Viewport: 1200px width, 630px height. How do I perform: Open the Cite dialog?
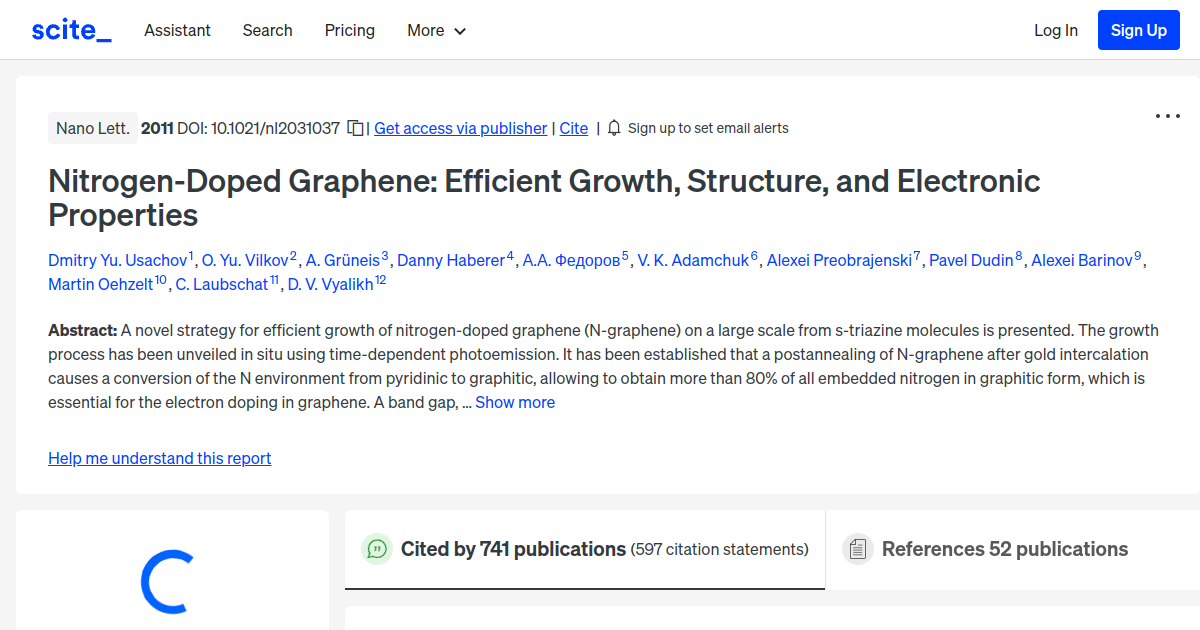573,128
